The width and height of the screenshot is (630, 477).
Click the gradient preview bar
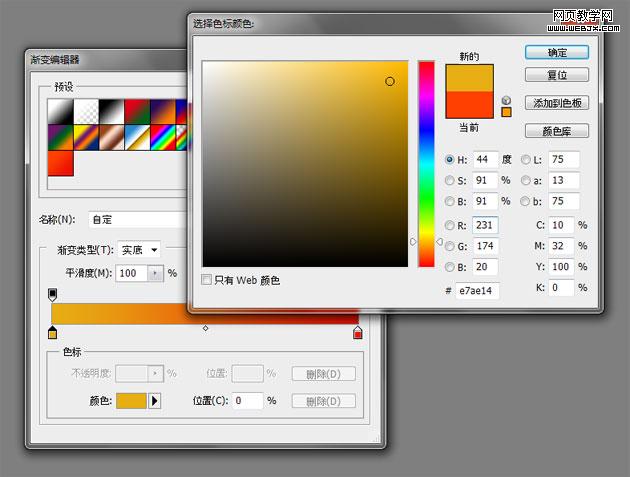[205, 313]
